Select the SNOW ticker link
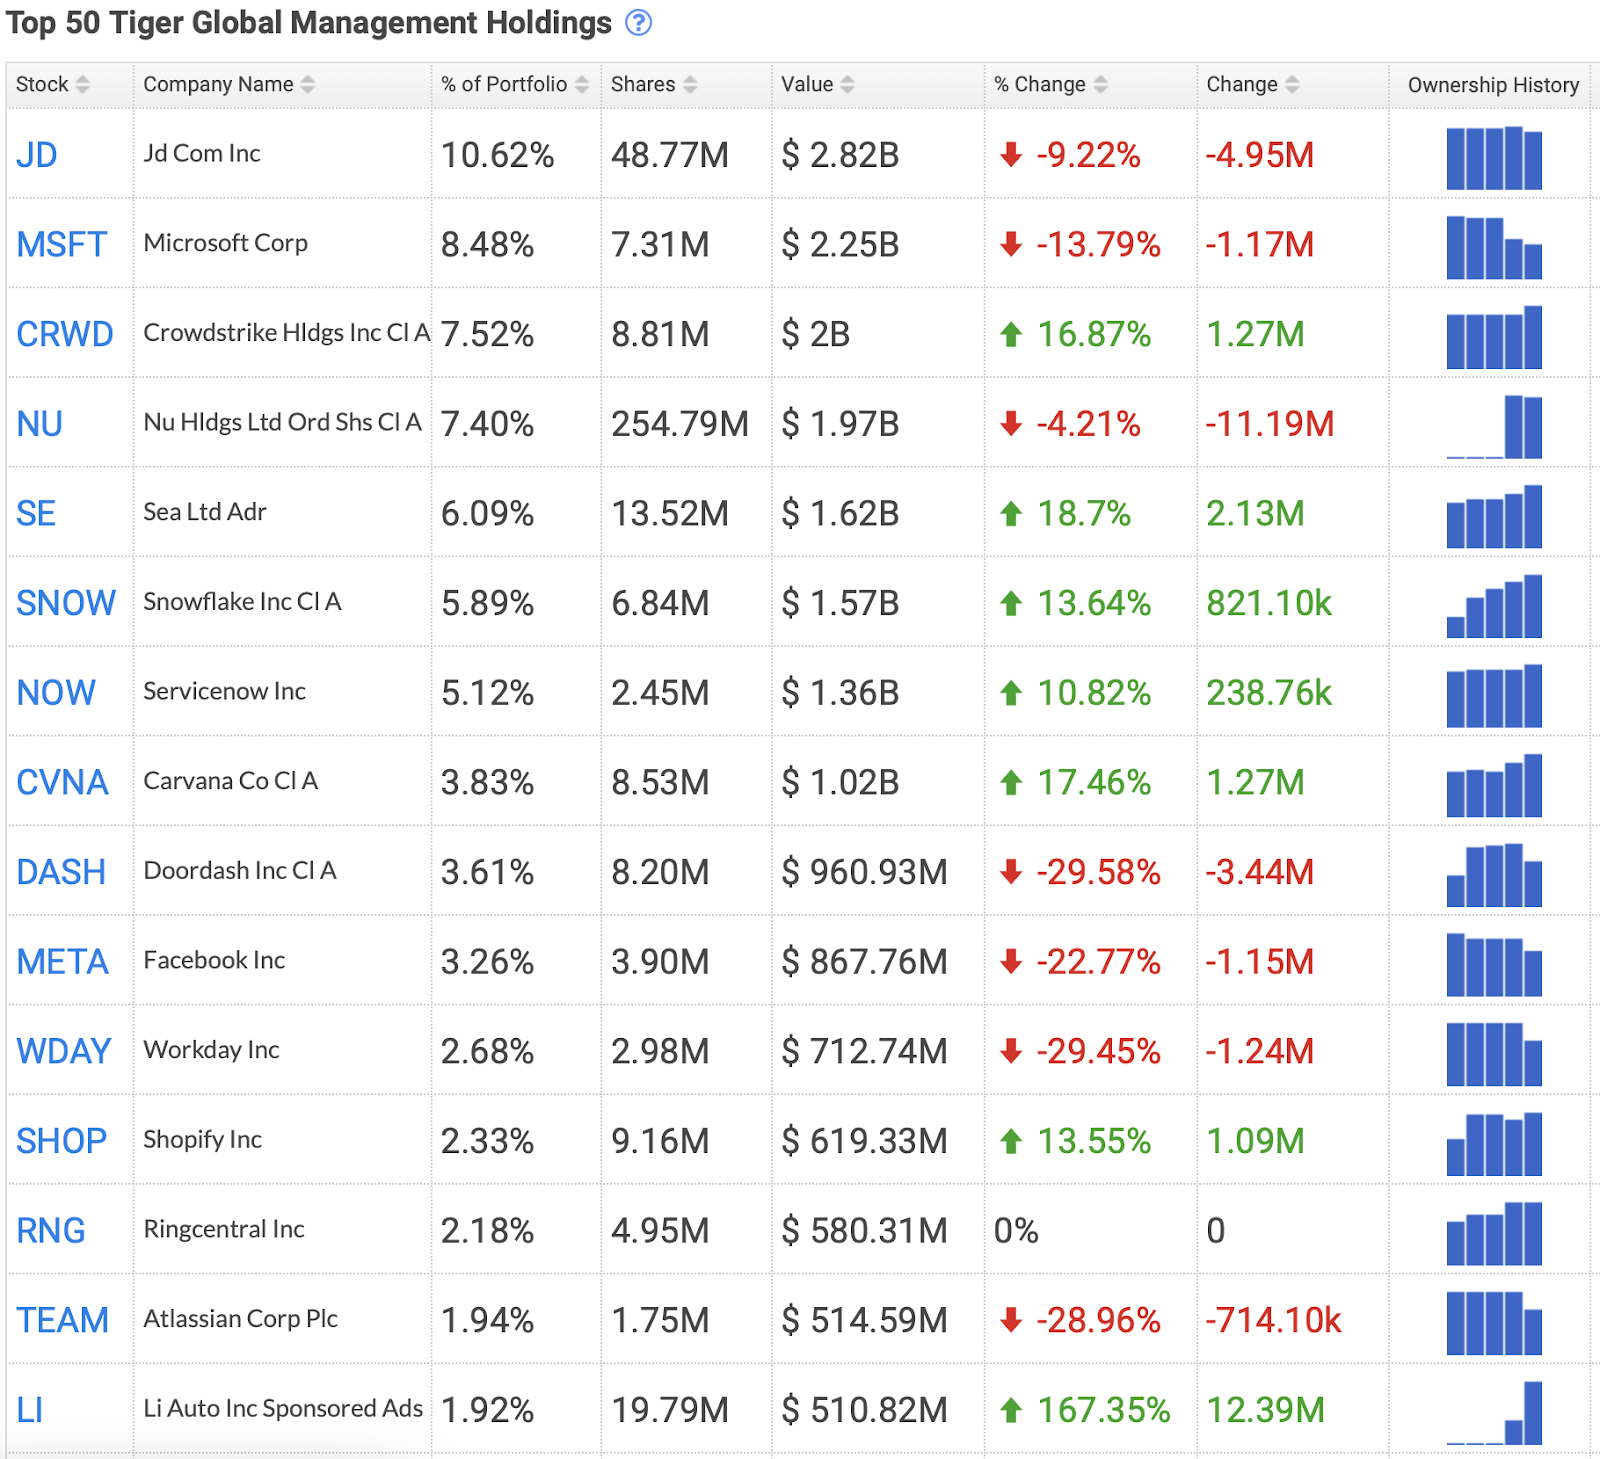This screenshot has height=1459, width=1600. tap(66, 603)
